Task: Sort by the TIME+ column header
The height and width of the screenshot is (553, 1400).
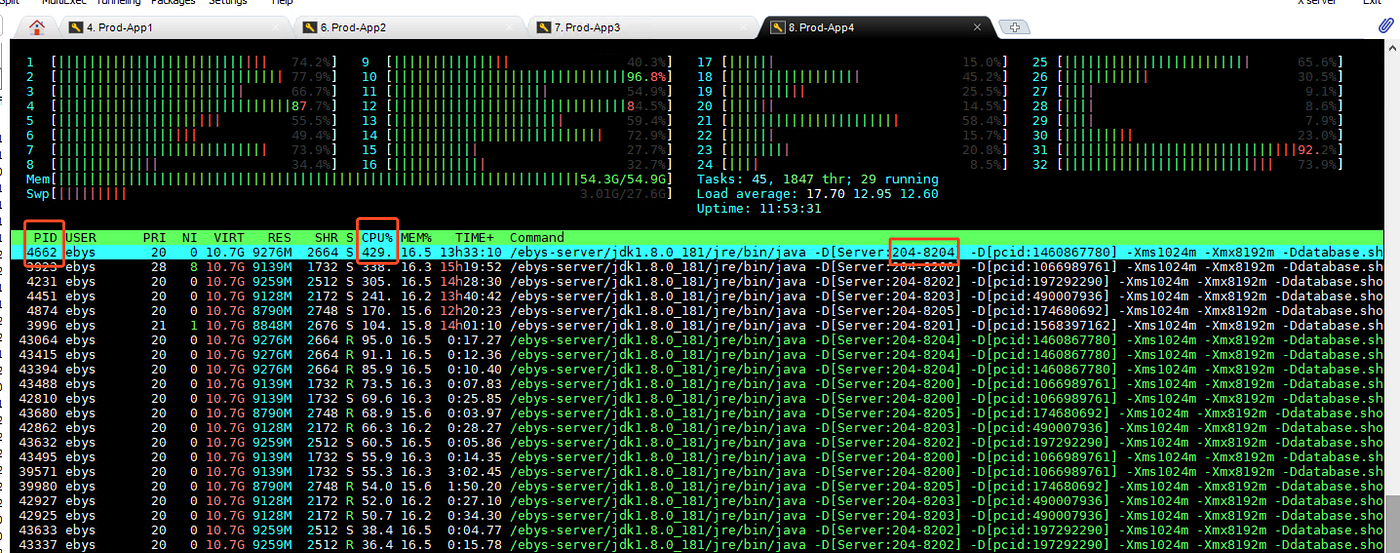Action: (x=475, y=237)
